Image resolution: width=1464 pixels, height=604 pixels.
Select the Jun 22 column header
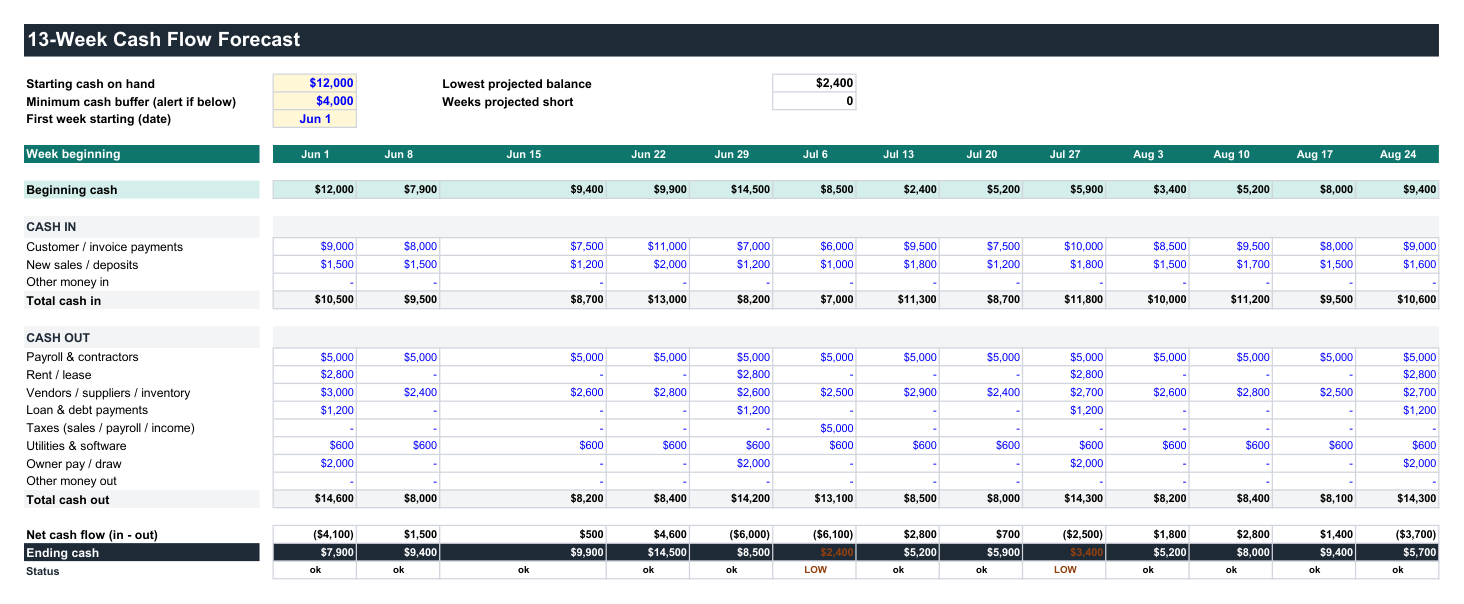(648, 154)
